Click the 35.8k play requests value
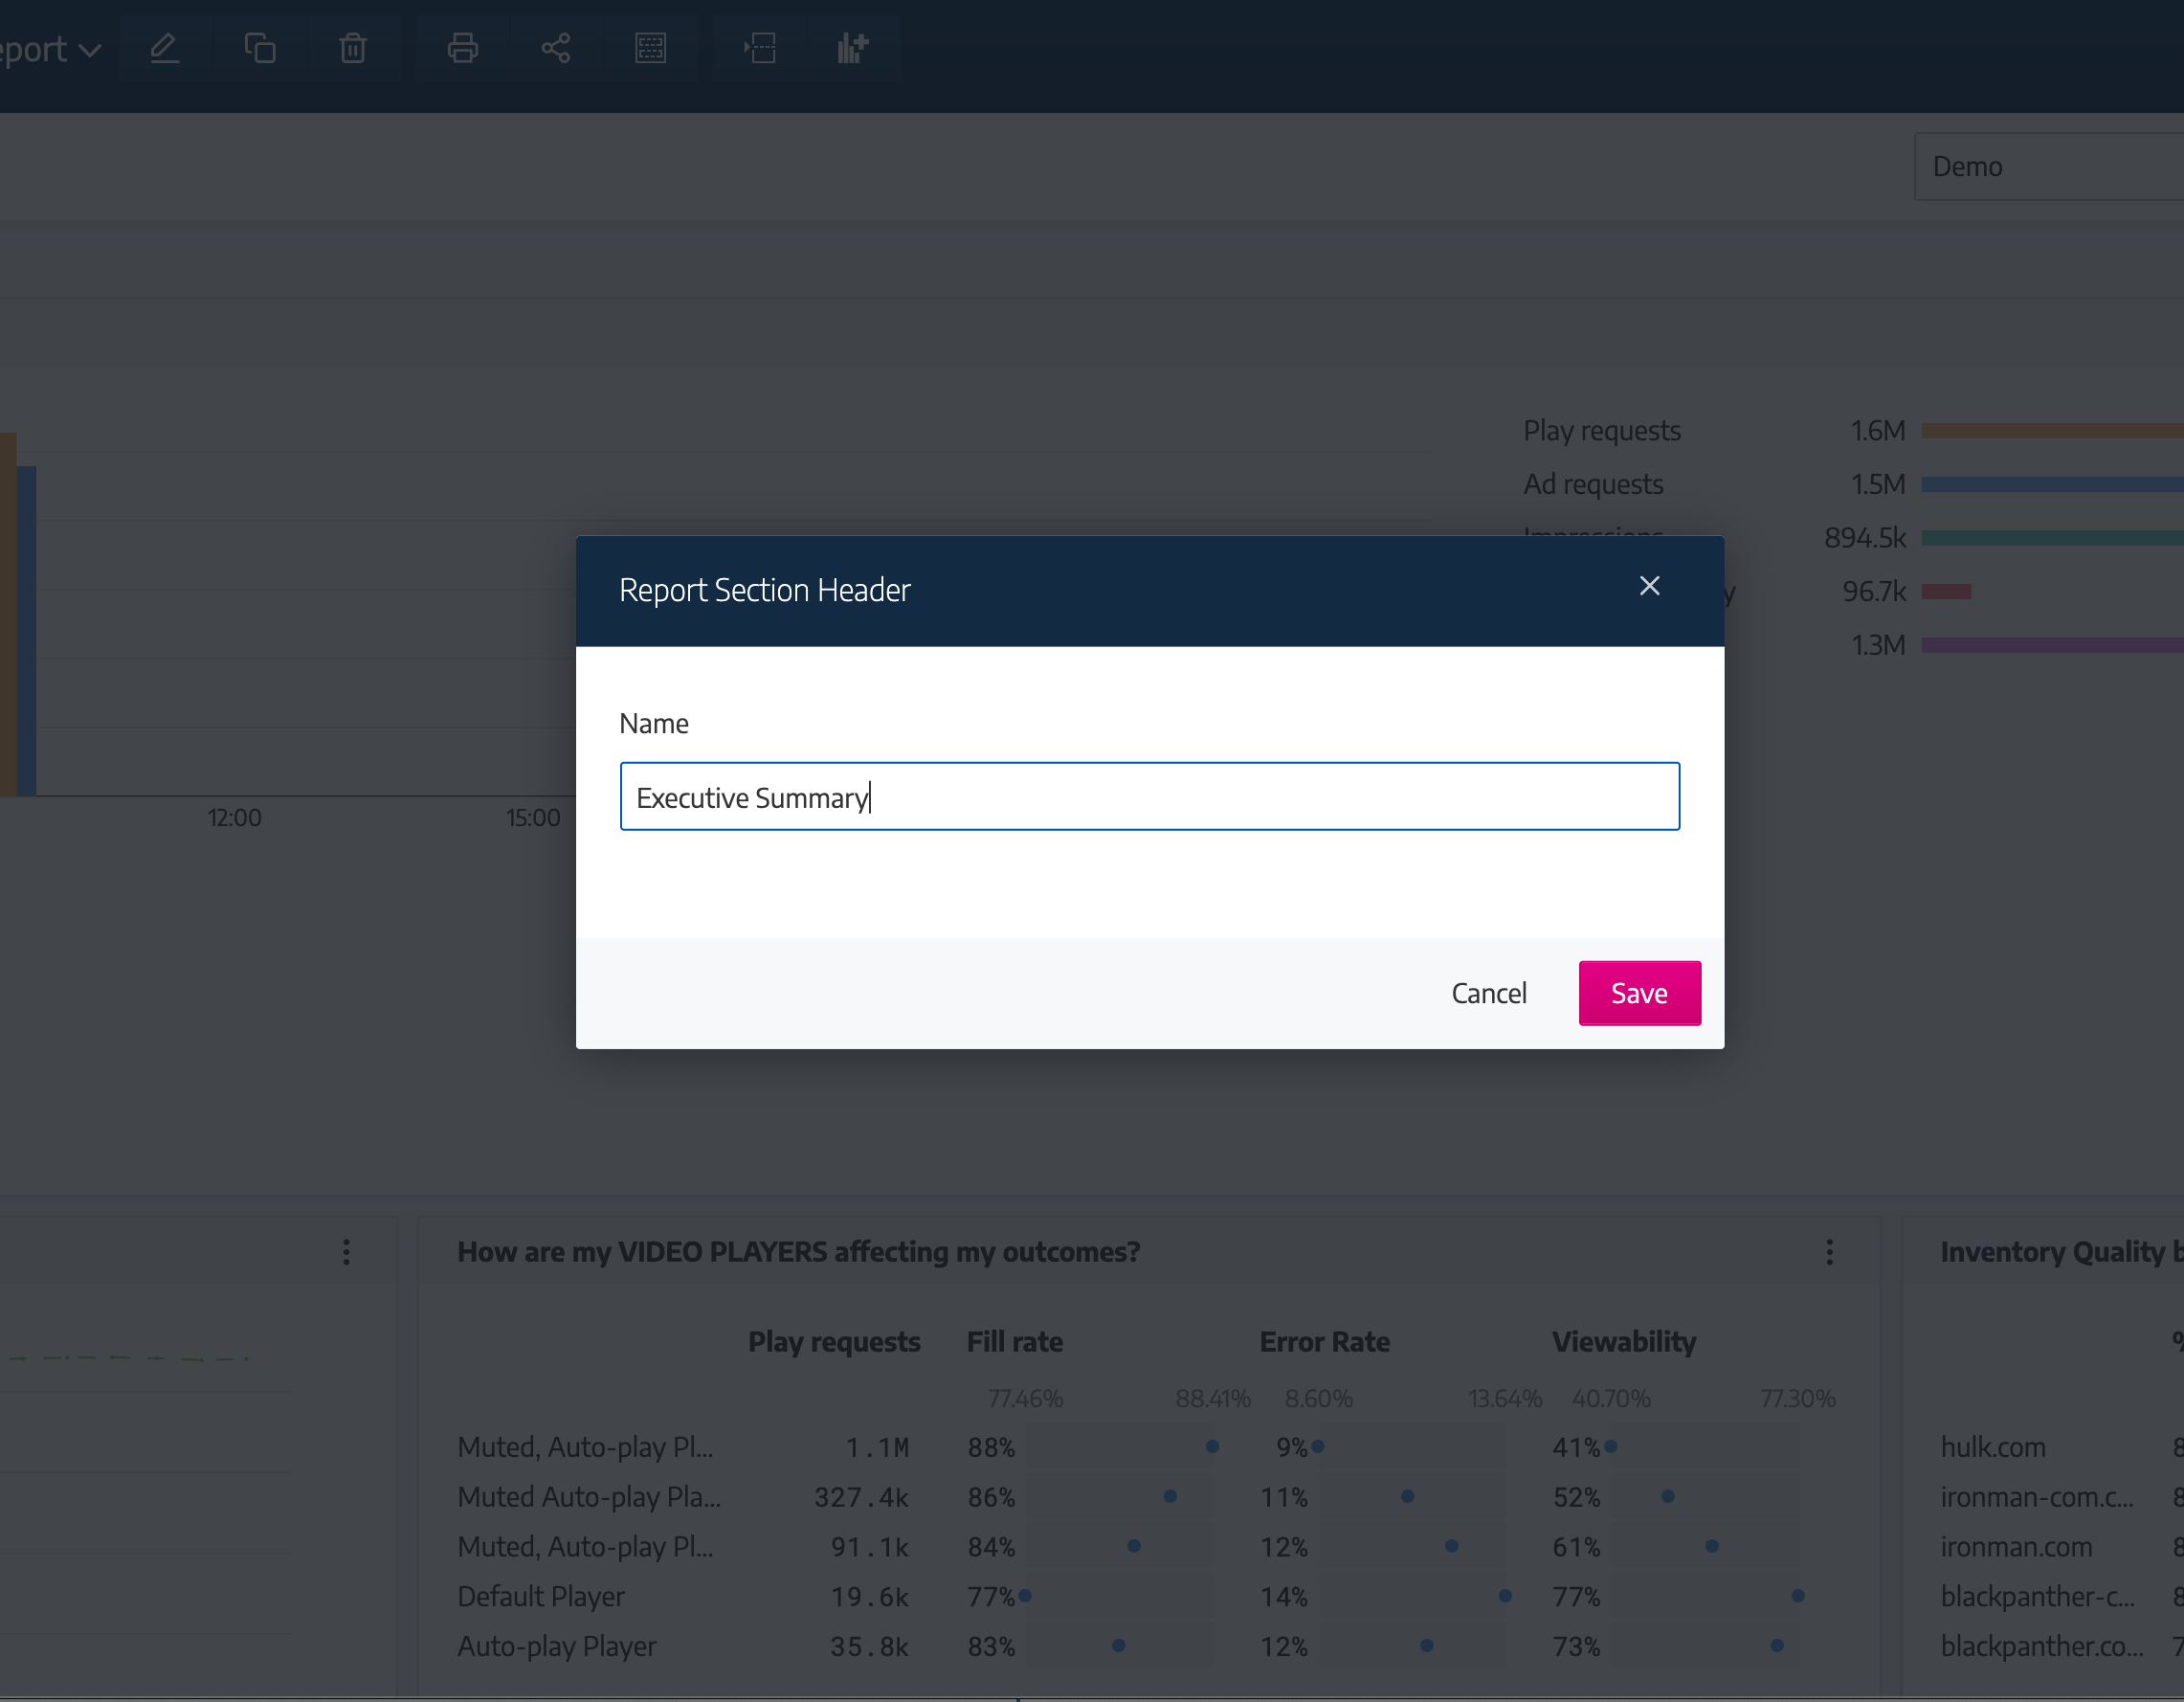Viewport: 2184px width, 1702px height. tap(869, 1646)
